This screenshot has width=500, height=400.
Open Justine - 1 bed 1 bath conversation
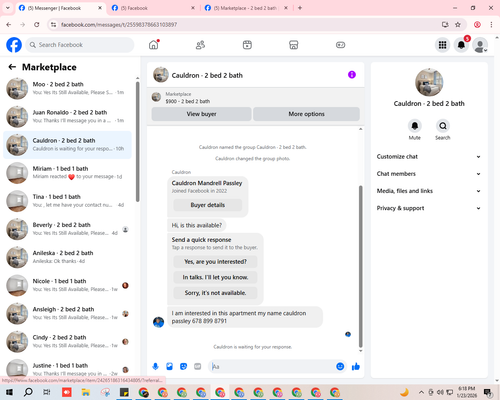click(x=67, y=368)
